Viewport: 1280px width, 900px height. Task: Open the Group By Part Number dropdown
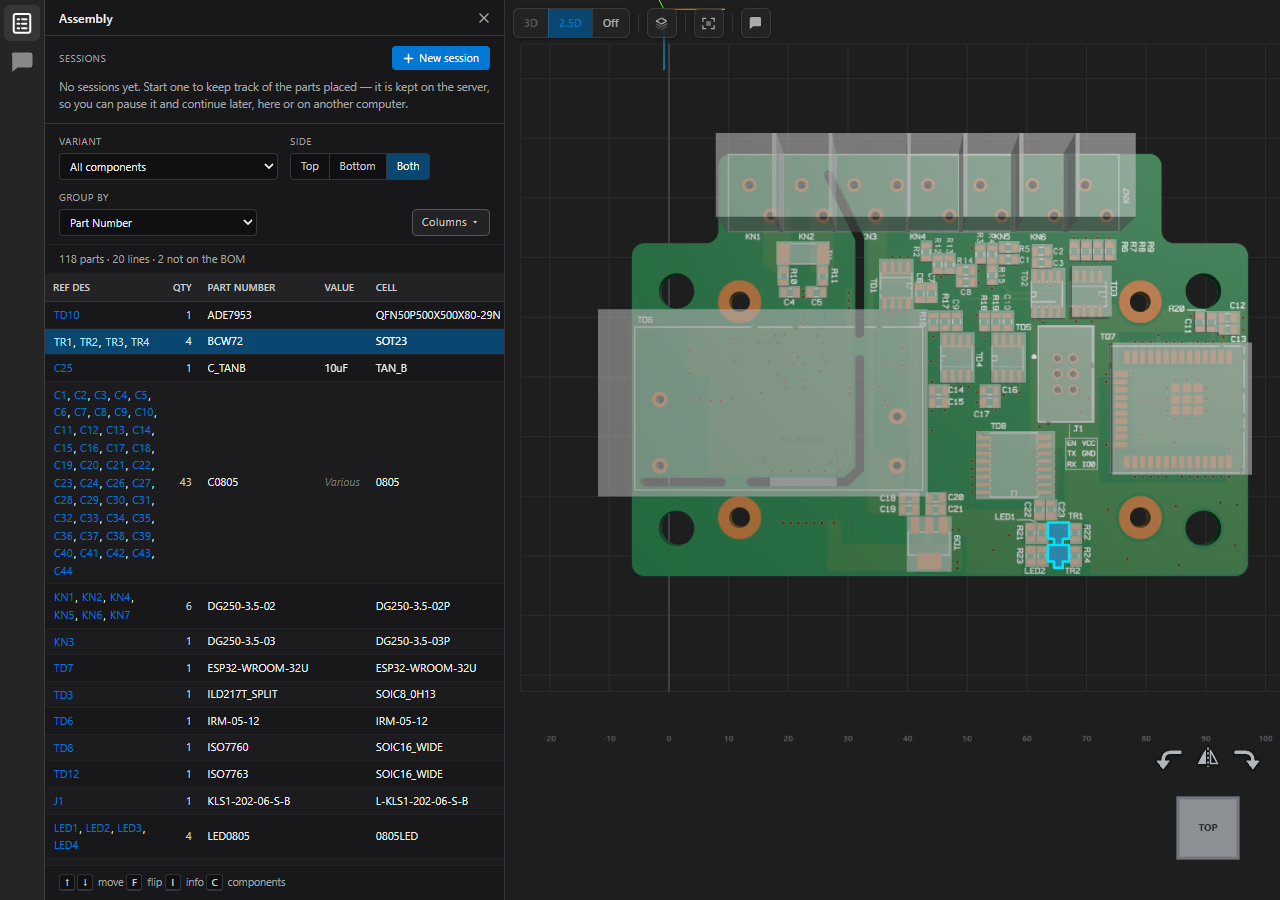point(158,223)
